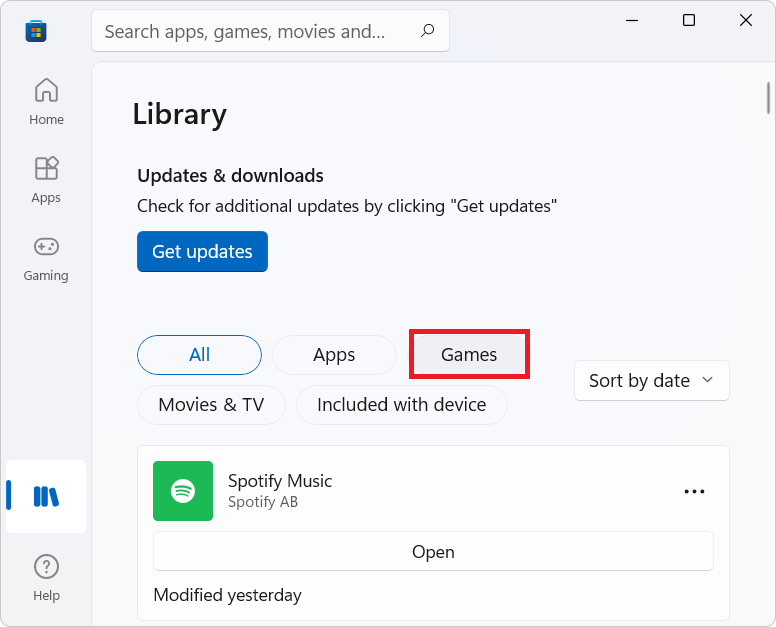Filter library by Apps
This screenshot has height=627, width=776.
pyautogui.click(x=334, y=355)
